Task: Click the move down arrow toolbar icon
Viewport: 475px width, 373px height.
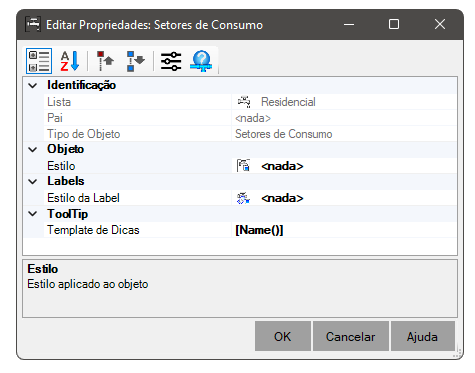Action: [135, 61]
